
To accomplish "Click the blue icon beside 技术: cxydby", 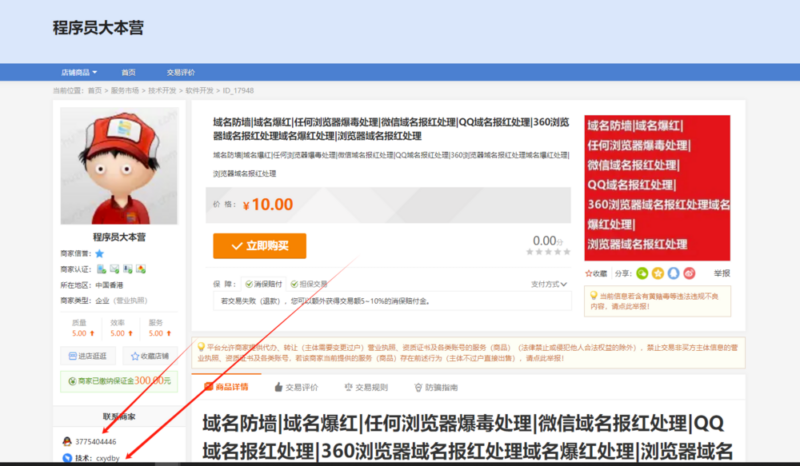I will (x=67, y=458).
